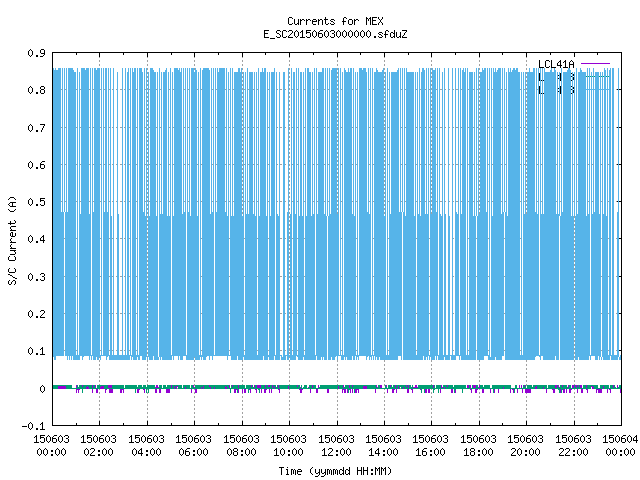Click the y-axis tick label 0.4
The image size is (640, 480).
click(36, 239)
